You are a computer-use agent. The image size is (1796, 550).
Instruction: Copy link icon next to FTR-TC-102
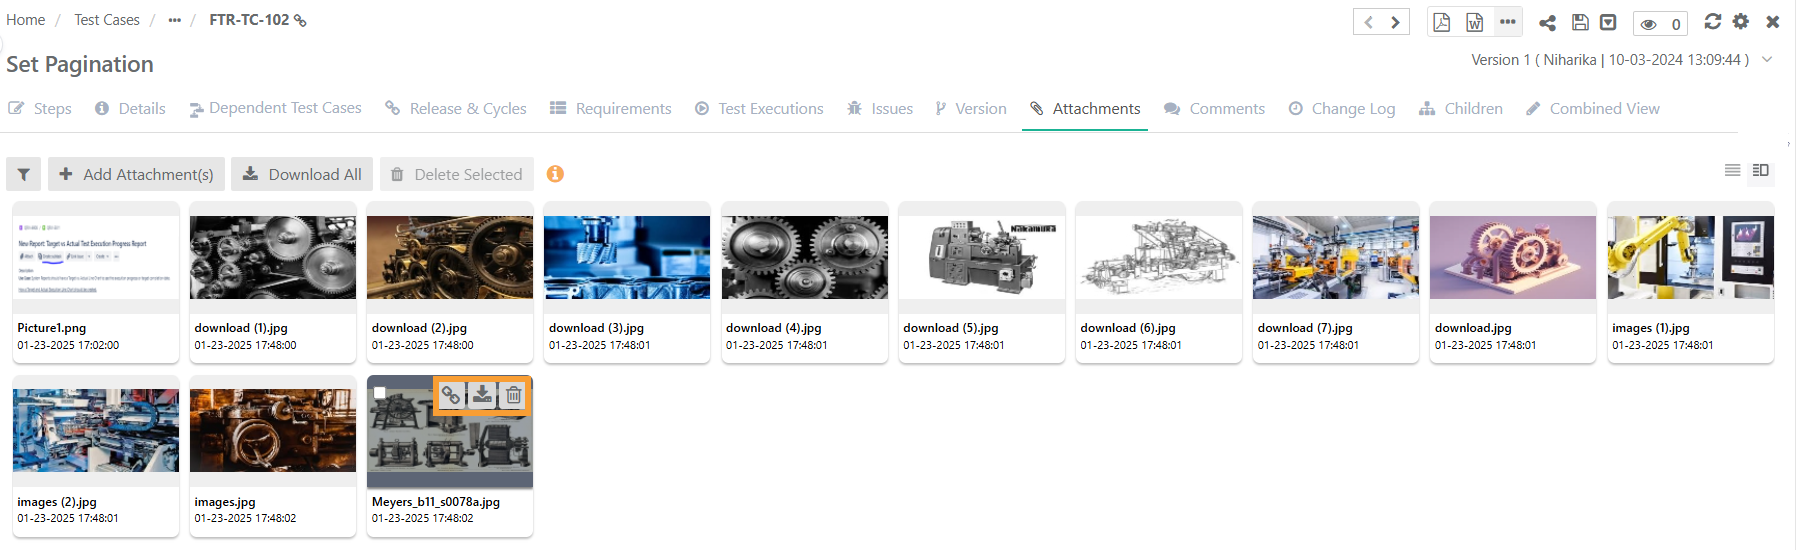click(x=300, y=20)
